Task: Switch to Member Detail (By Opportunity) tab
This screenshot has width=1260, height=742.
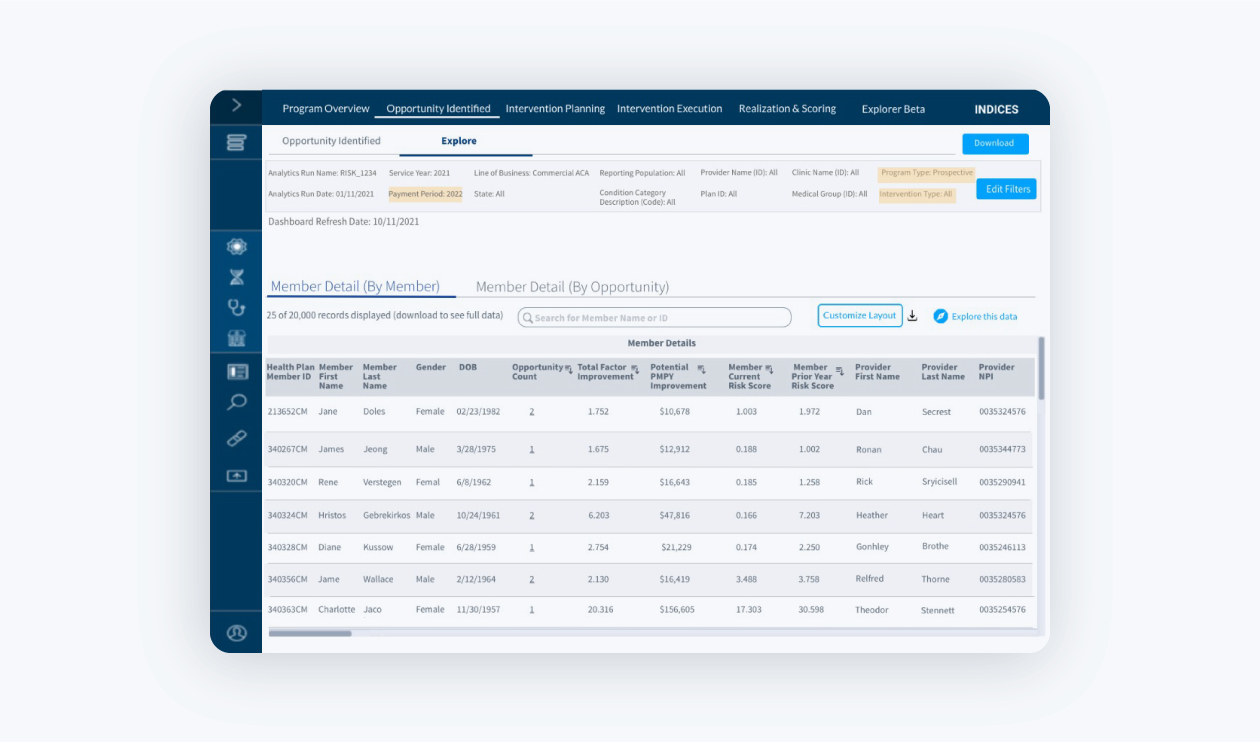Action: coord(572,287)
